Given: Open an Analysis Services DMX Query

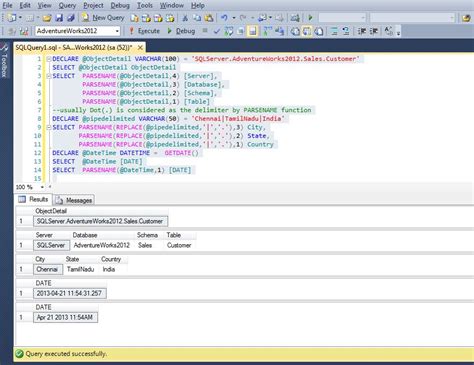Looking at the screenshot, I should (x=158, y=18).
